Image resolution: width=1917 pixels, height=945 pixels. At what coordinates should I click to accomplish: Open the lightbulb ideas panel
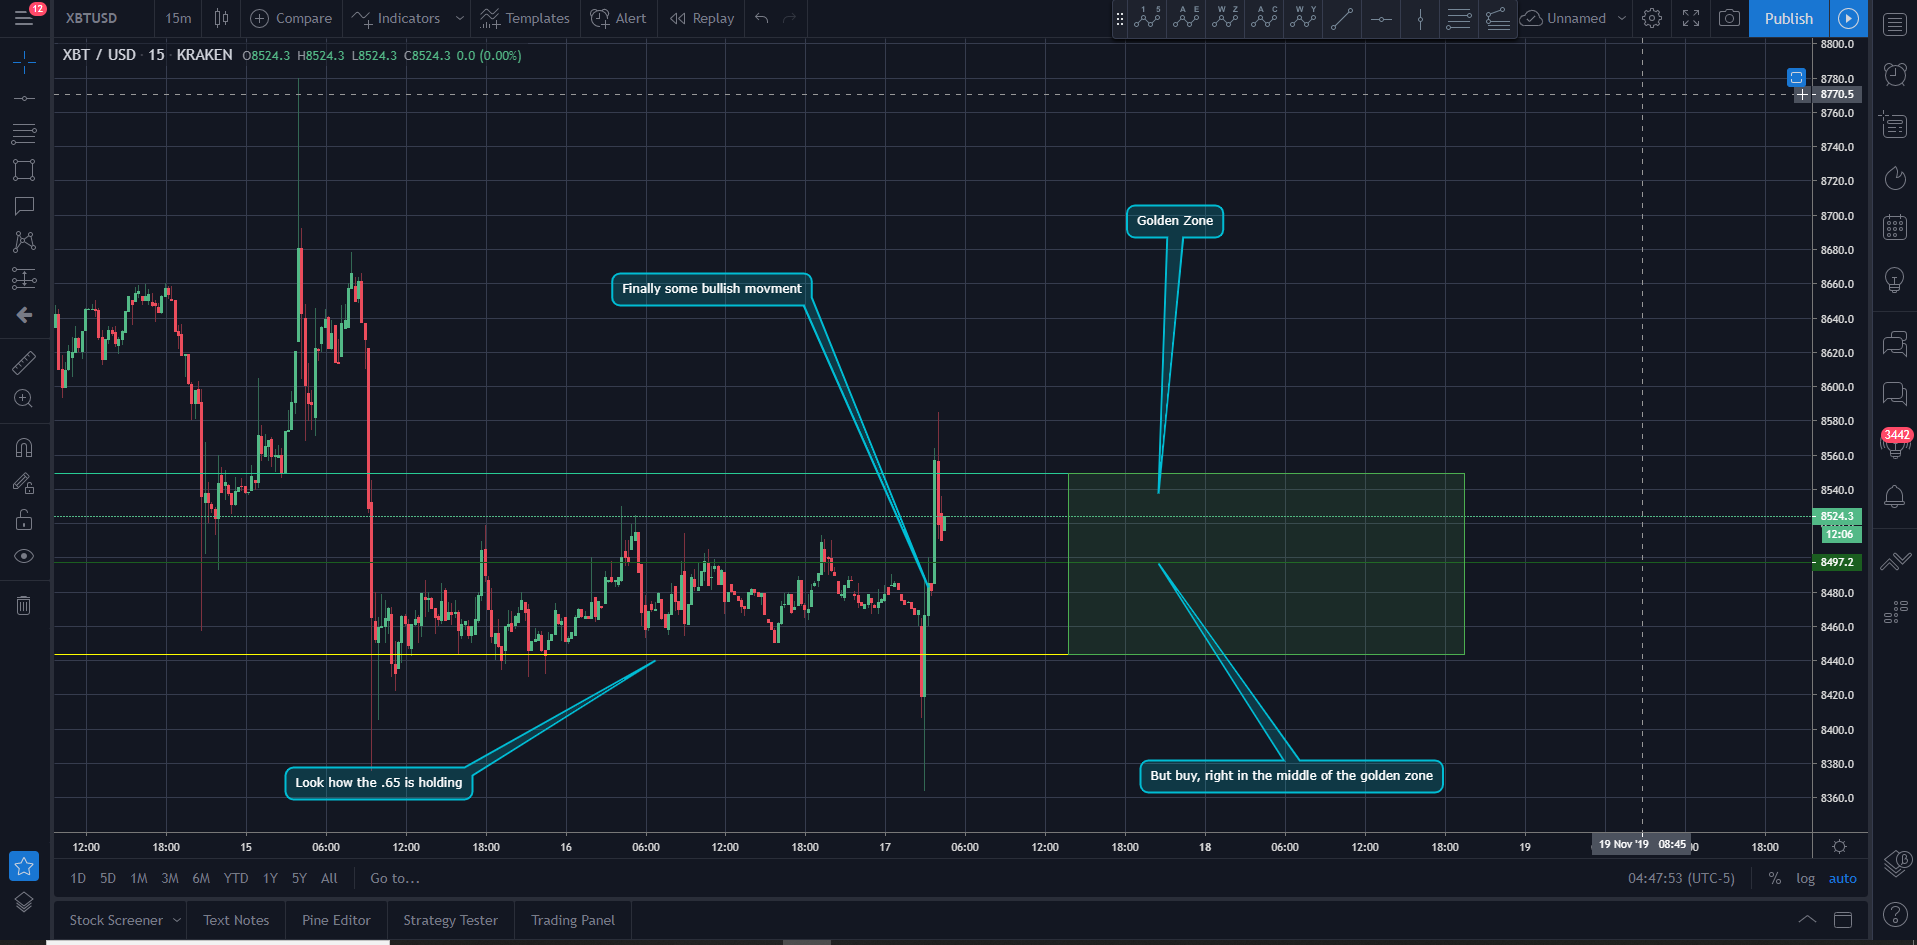[1895, 280]
